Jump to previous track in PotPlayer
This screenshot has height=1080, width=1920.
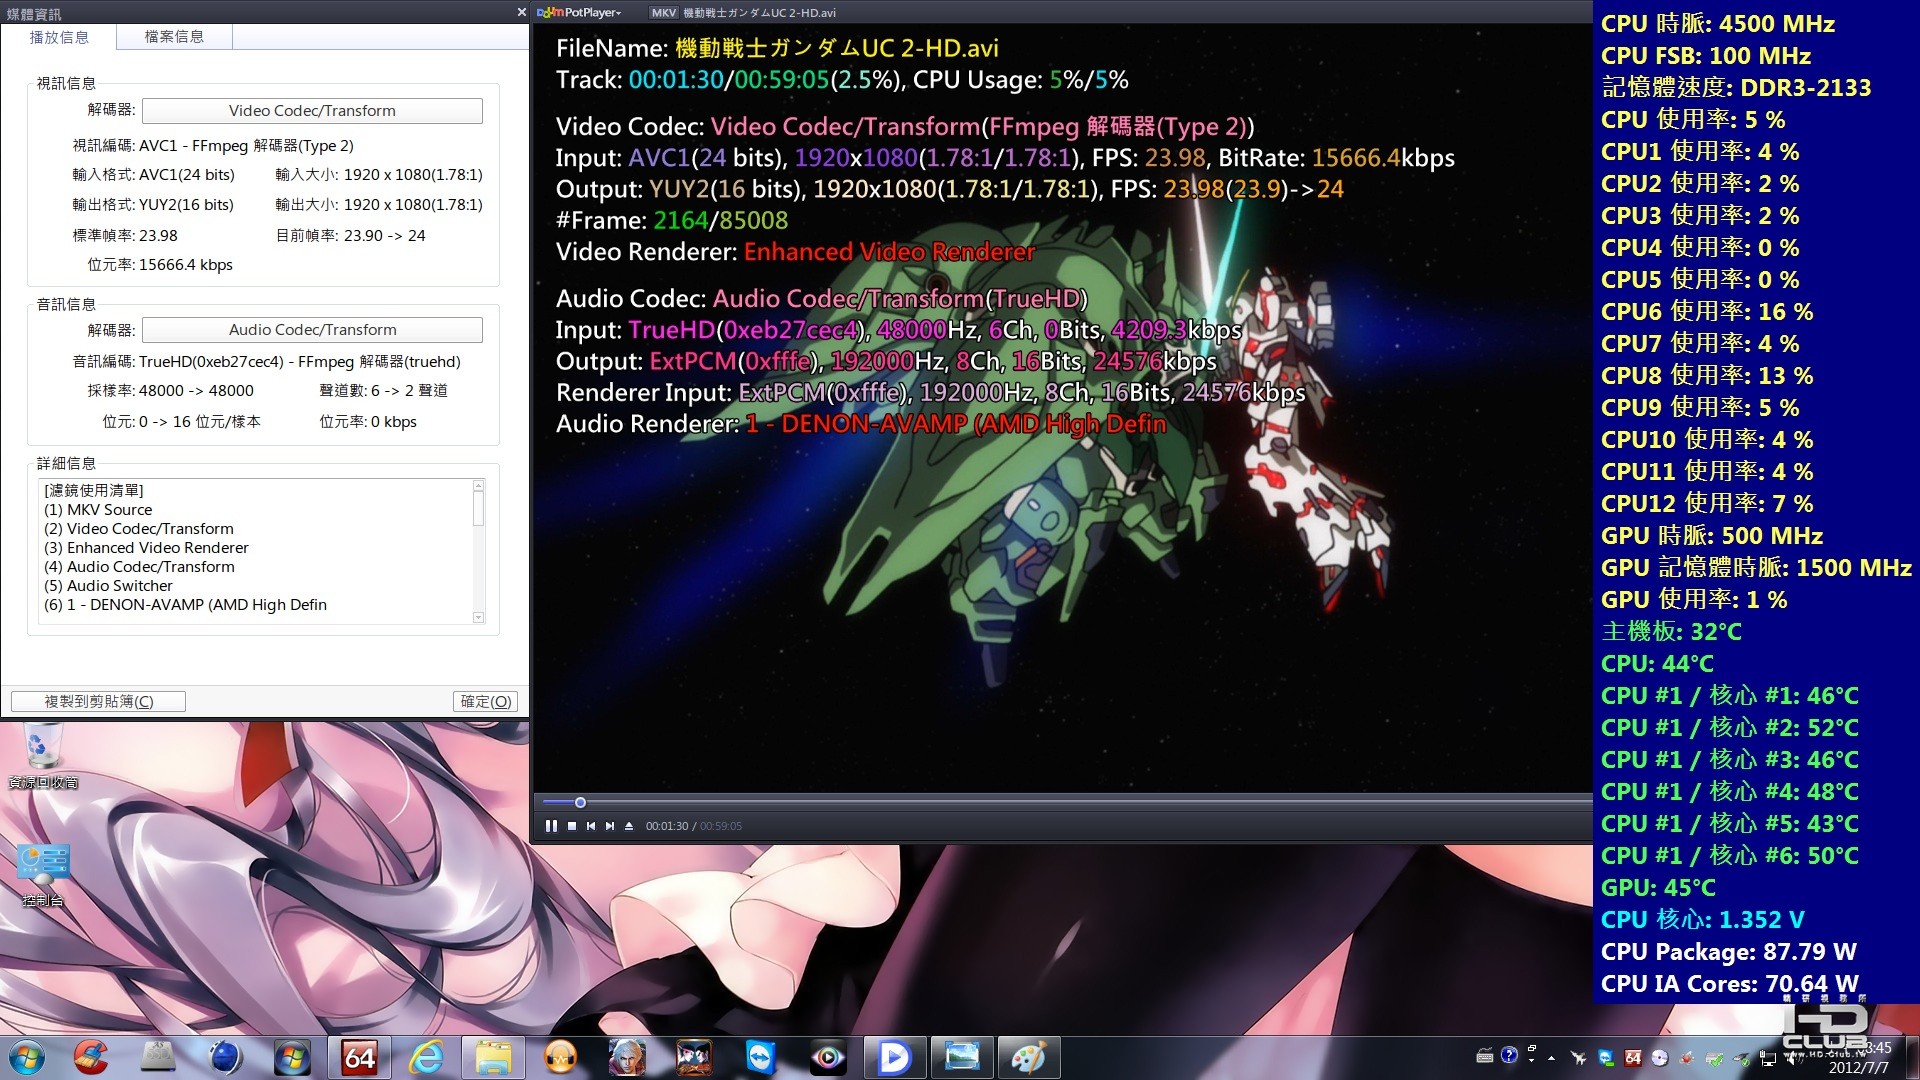[x=591, y=826]
